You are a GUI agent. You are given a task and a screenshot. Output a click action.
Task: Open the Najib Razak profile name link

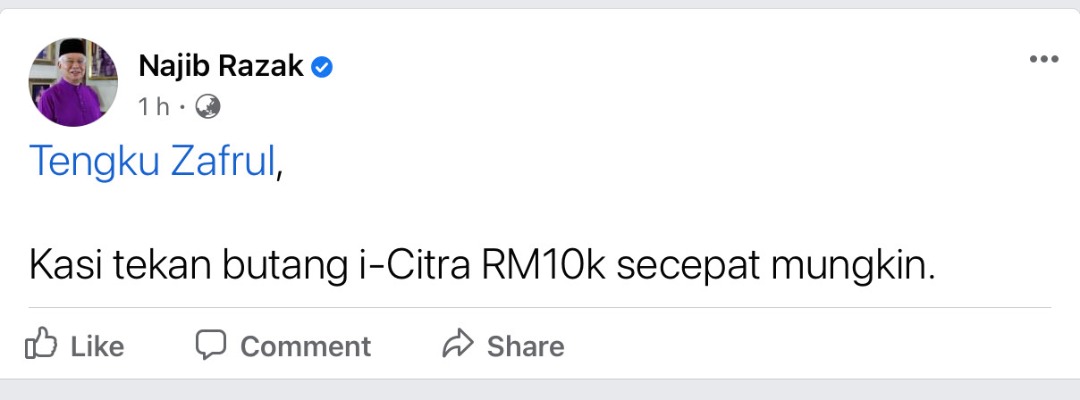(221, 66)
